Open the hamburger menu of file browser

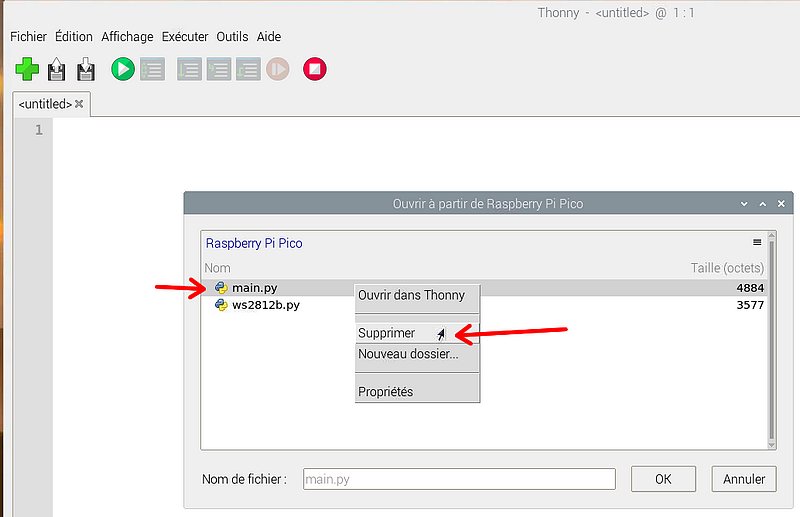757,242
